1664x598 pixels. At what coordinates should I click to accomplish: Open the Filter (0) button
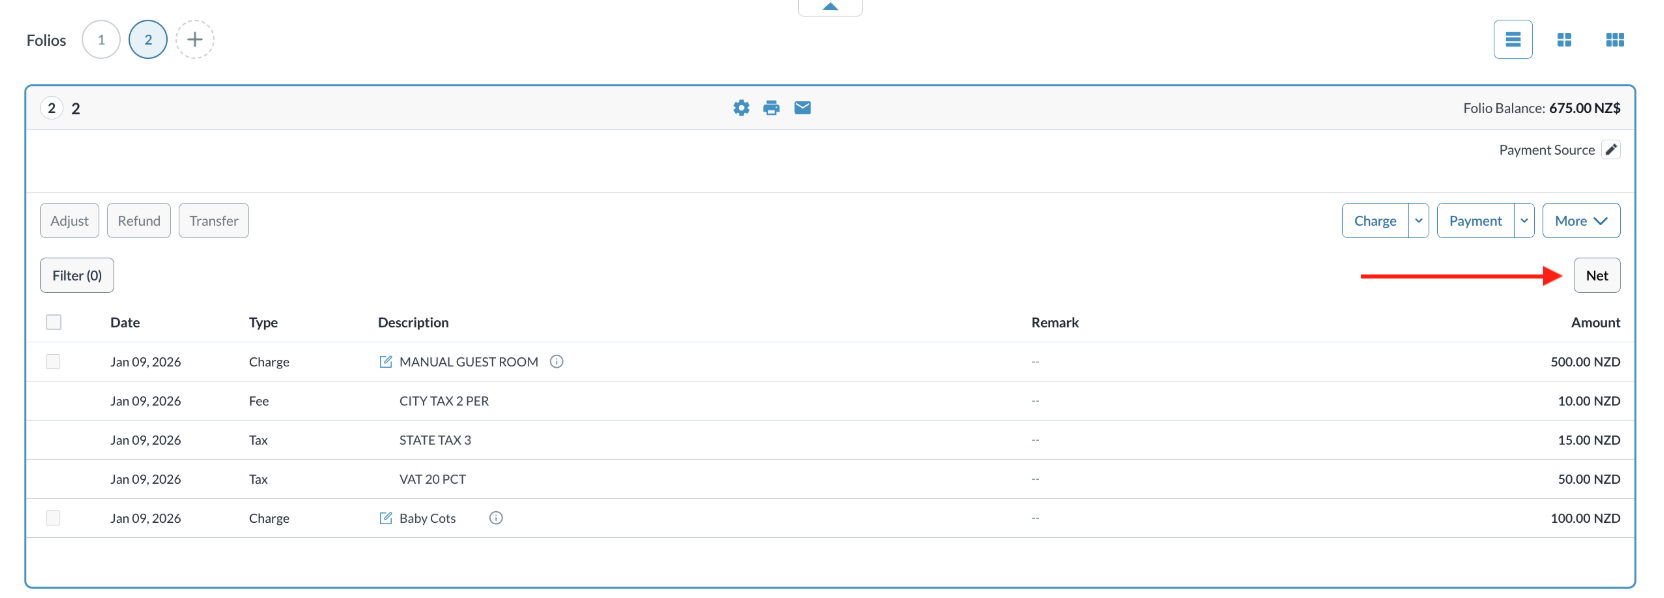[77, 276]
